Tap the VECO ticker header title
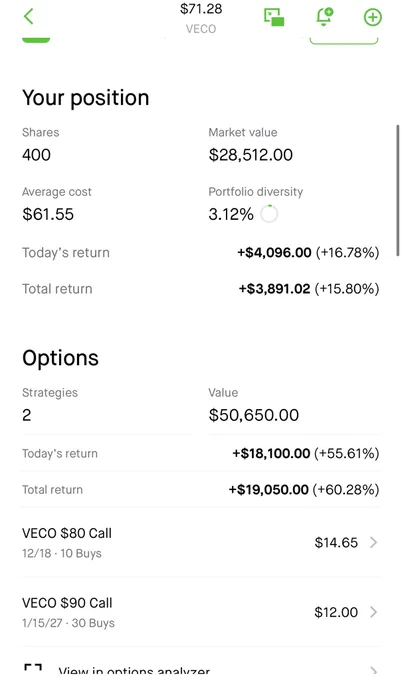The width and height of the screenshot is (402, 680). click(x=201, y=29)
